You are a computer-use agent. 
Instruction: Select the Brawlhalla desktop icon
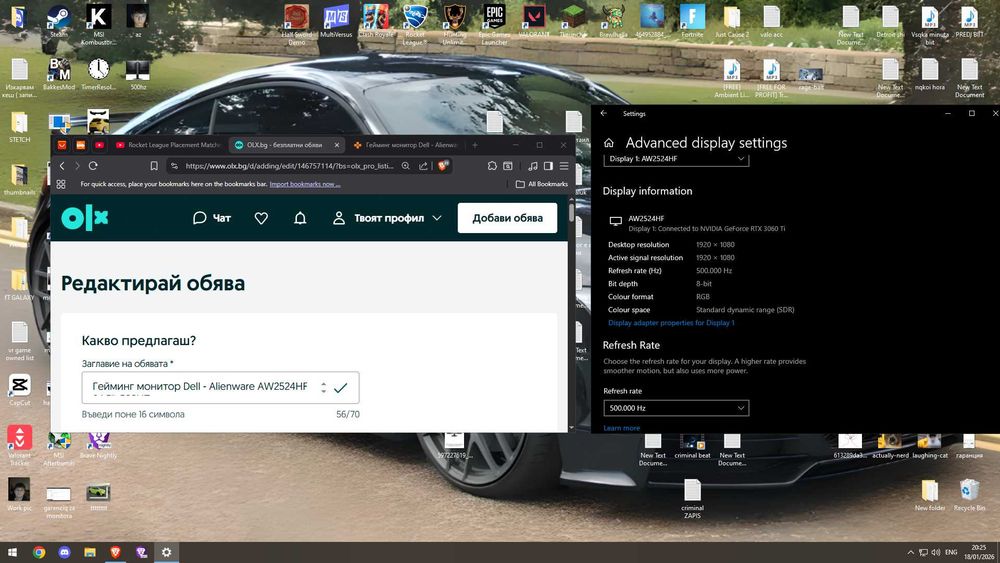click(x=613, y=20)
